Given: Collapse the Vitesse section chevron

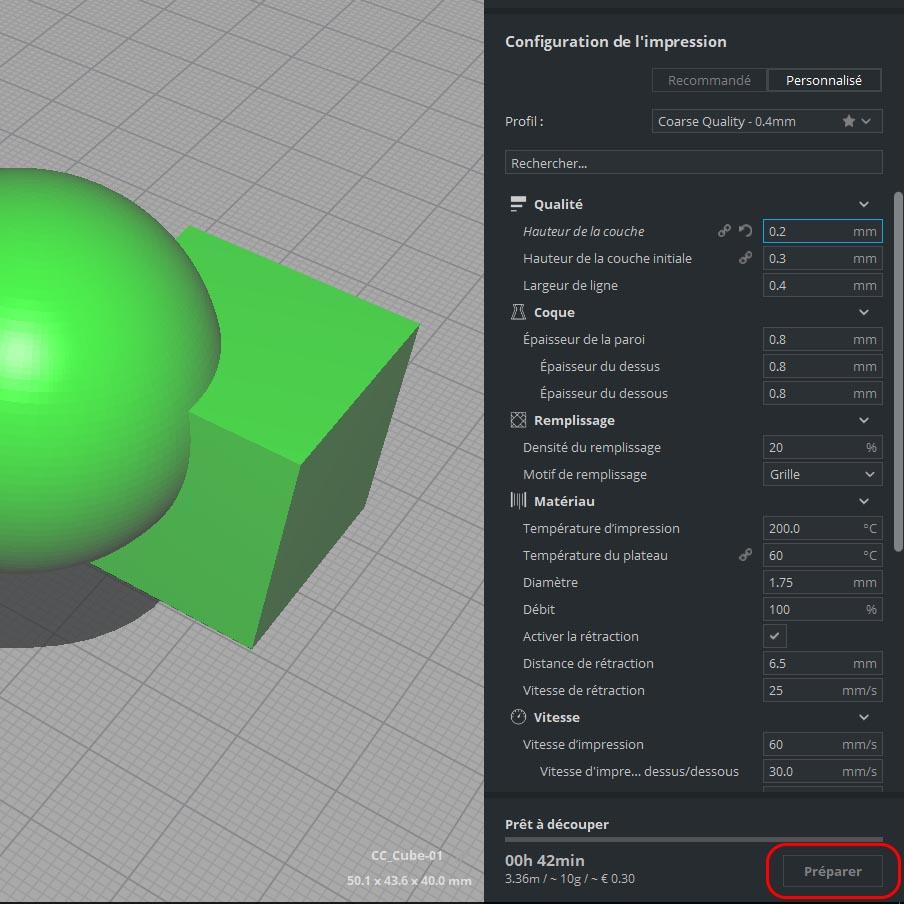Looking at the screenshot, I should pyautogui.click(x=864, y=717).
